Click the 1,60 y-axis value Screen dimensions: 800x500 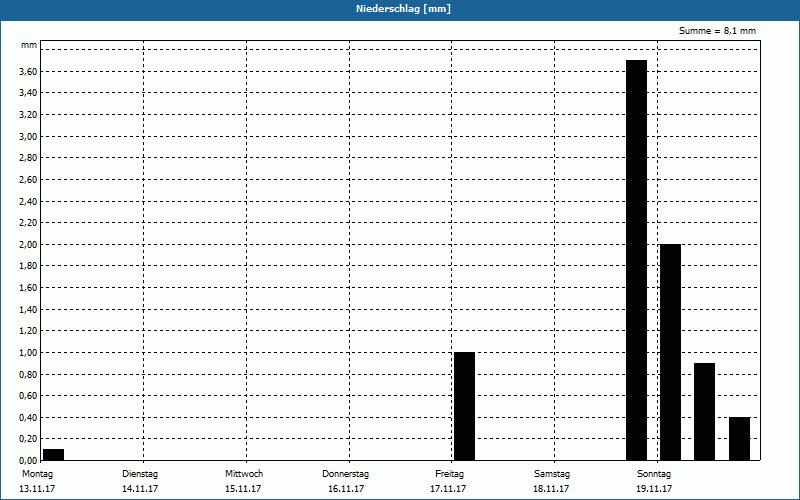28,287
